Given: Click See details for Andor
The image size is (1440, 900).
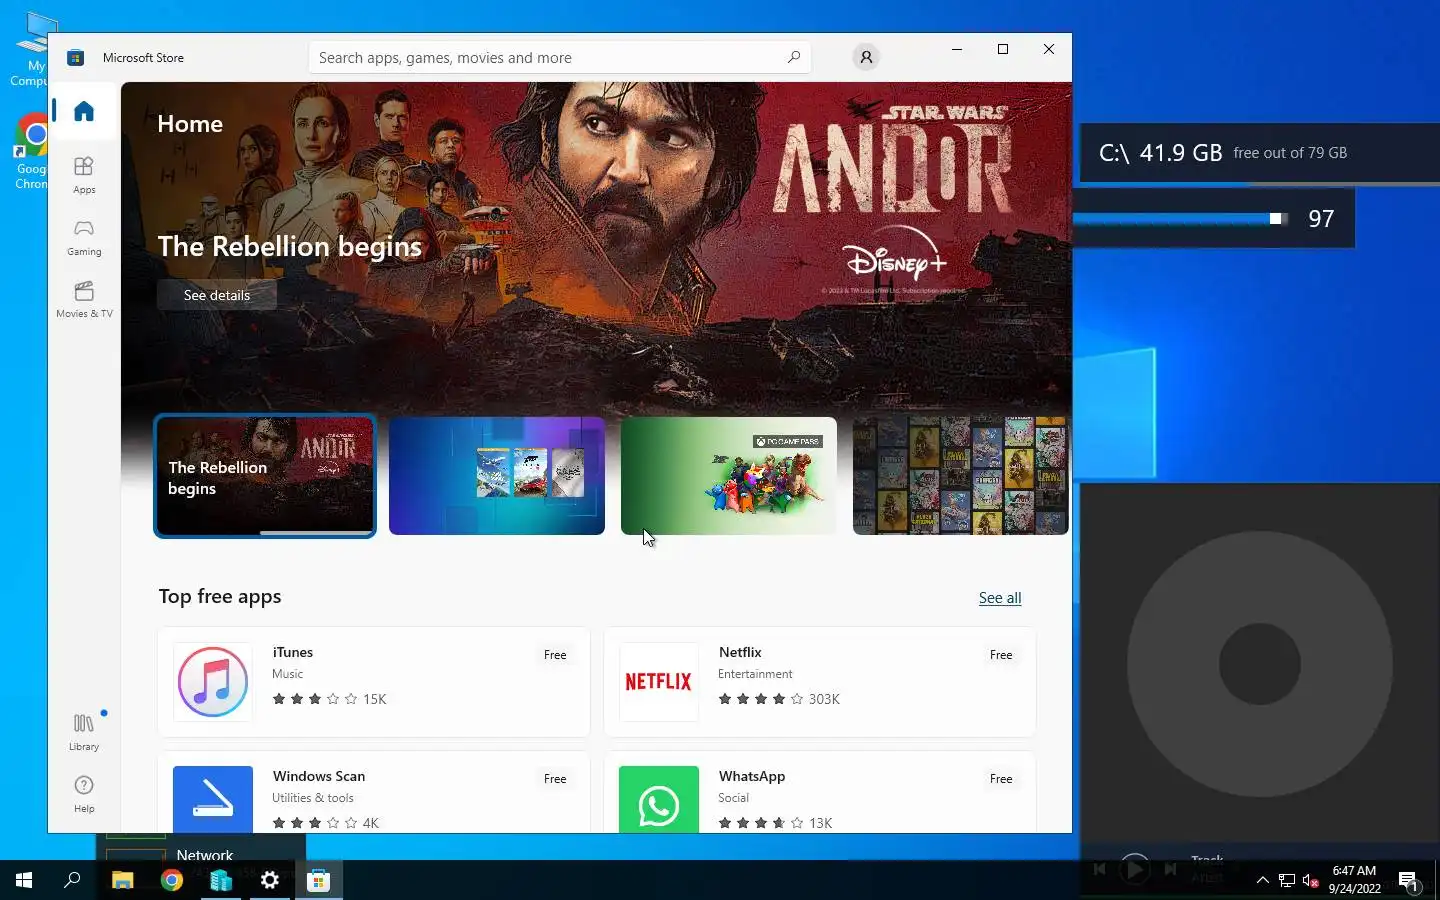Looking at the screenshot, I should [217, 295].
